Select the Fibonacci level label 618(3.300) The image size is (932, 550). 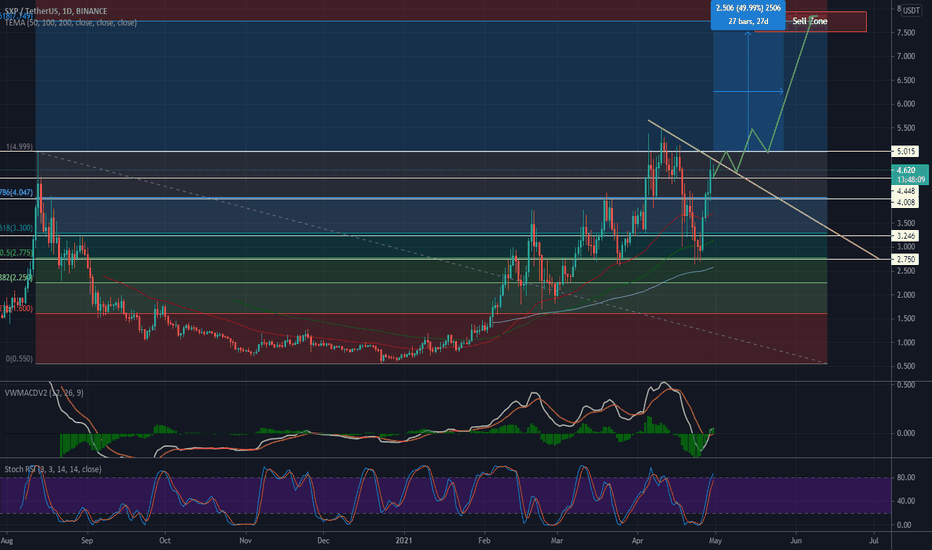pyautogui.click(x=17, y=228)
